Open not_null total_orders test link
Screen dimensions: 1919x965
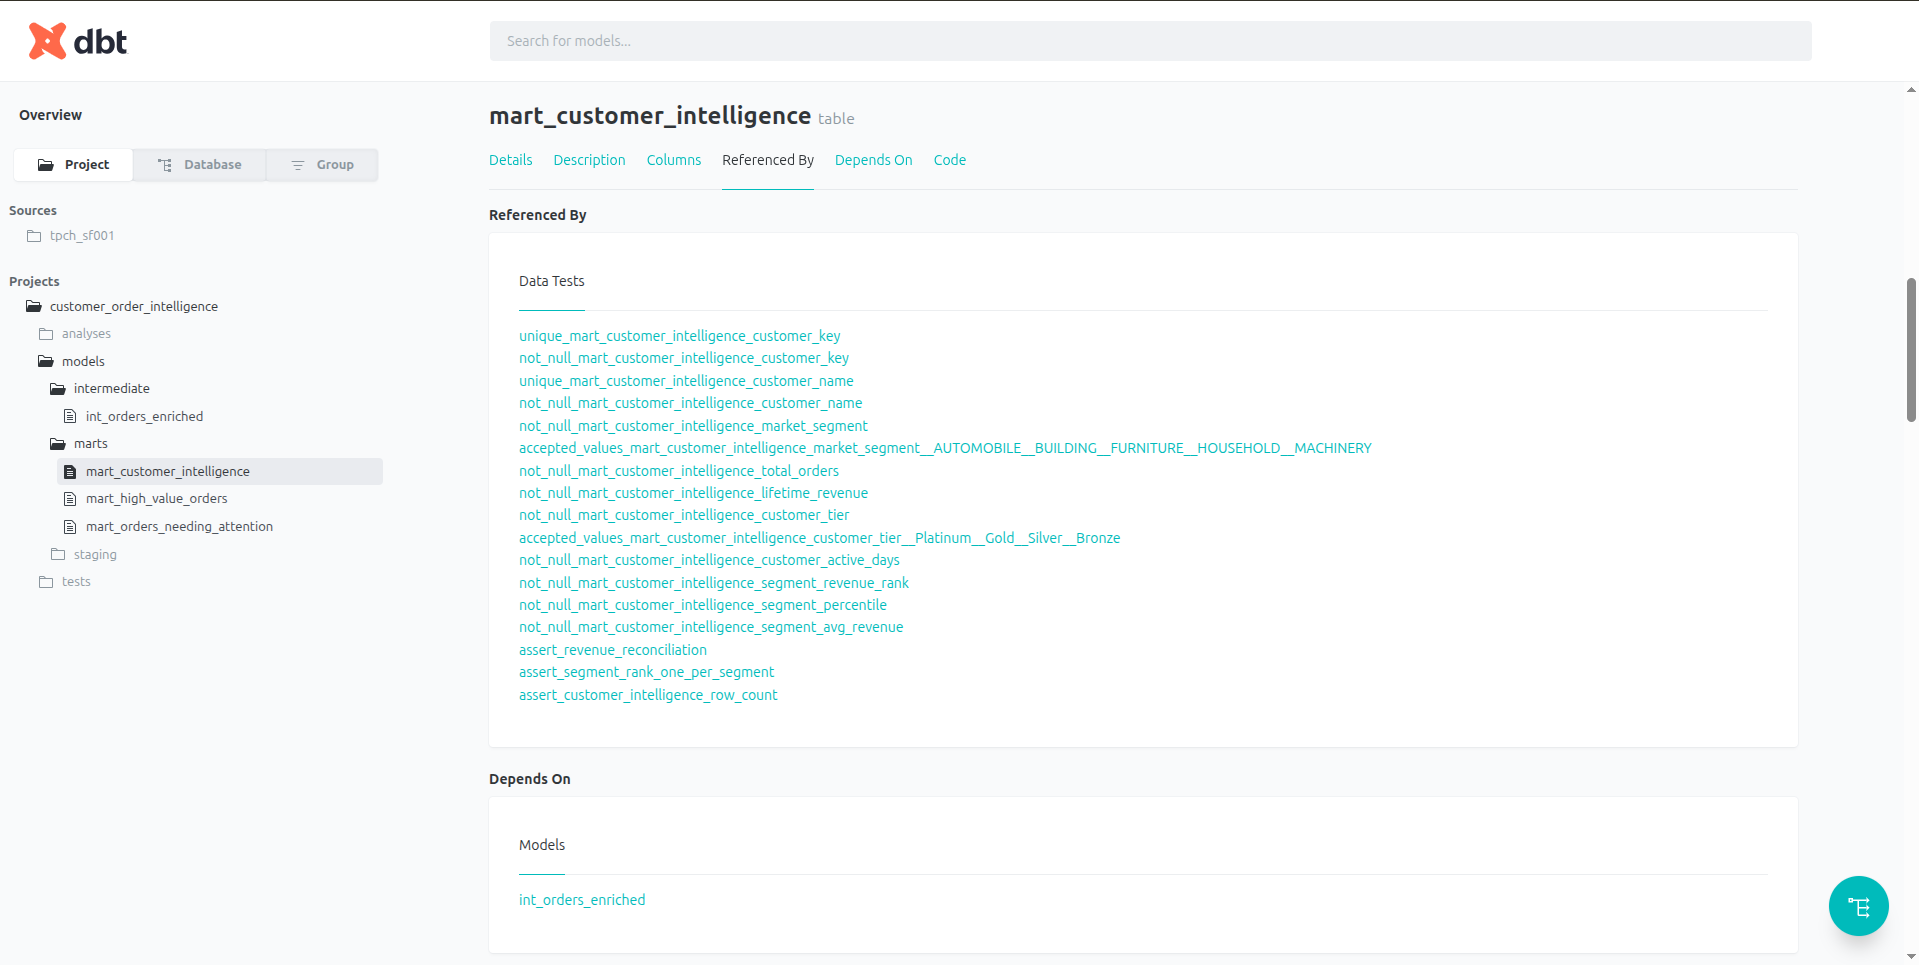coord(679,471)
